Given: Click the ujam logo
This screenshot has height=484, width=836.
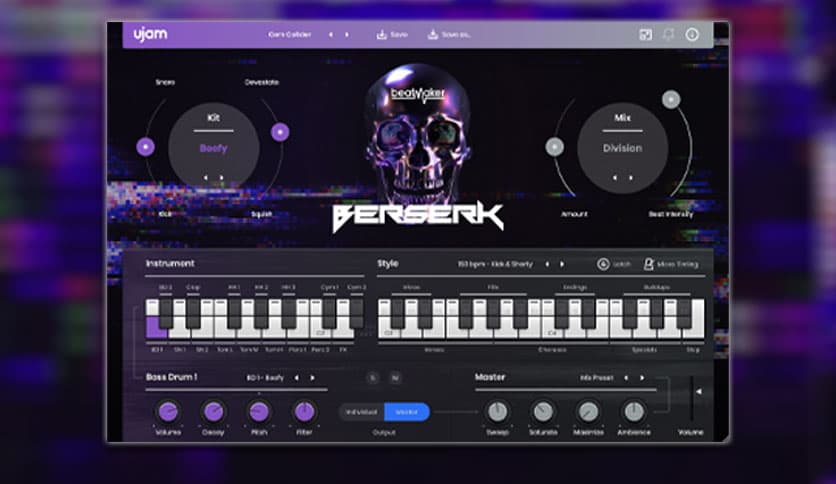Looking at the screenshot, I should pos(150,35).
